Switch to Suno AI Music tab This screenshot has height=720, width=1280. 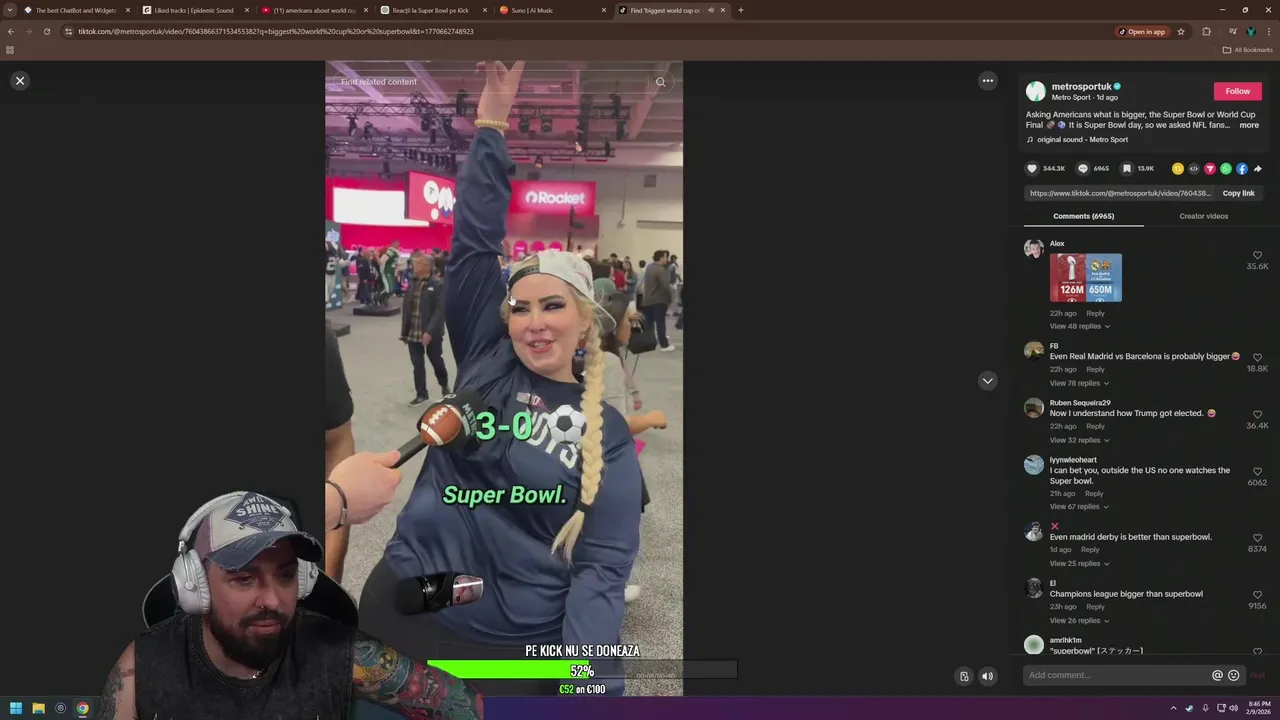click(x=550, y=10)
